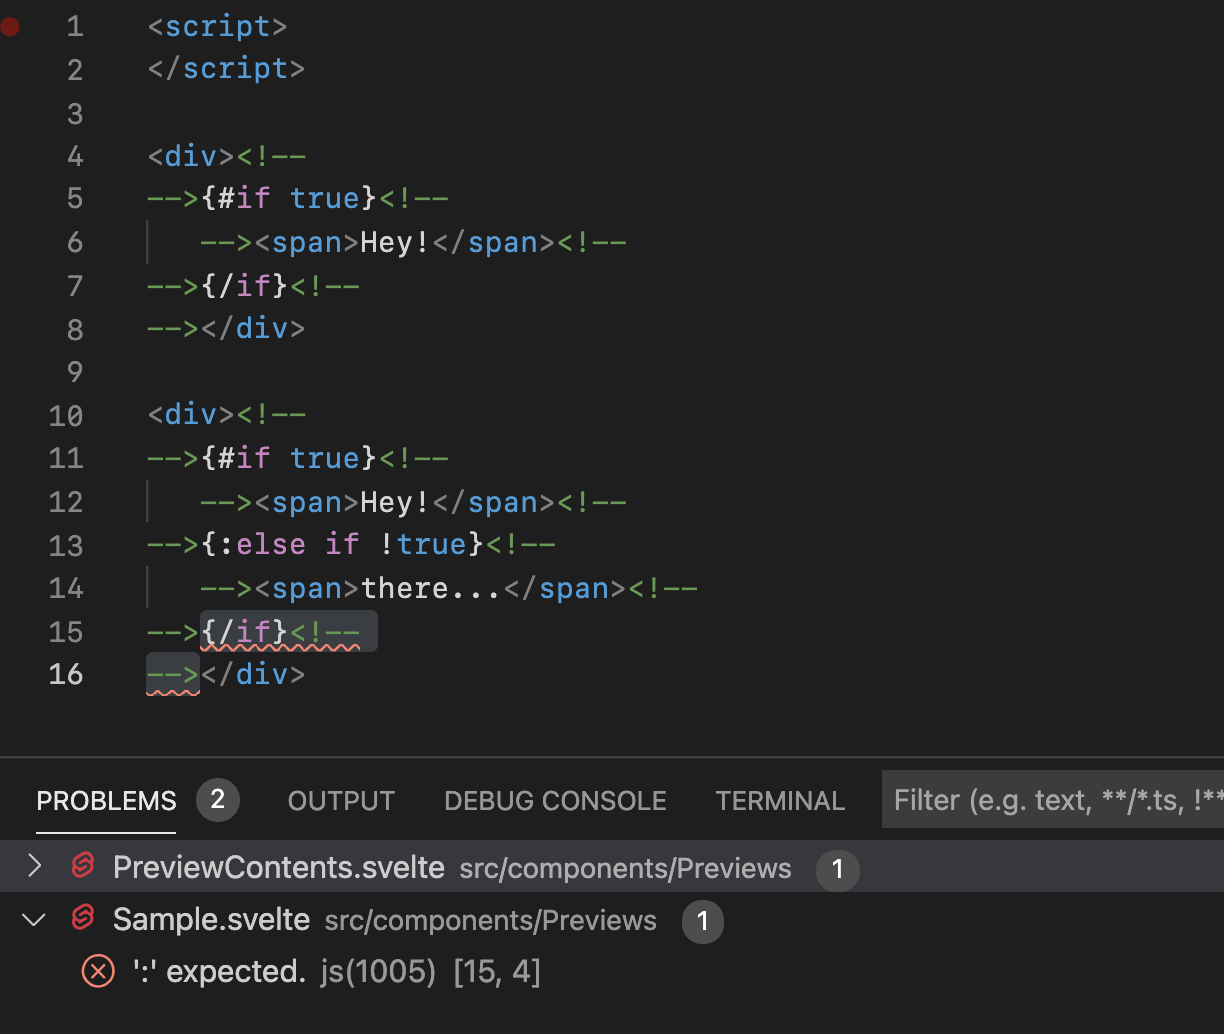The height and width of the screenshot is (1034, 1224).
Task: Click the red error circle icon for ':' expected
Action: [x=97, y=971]
